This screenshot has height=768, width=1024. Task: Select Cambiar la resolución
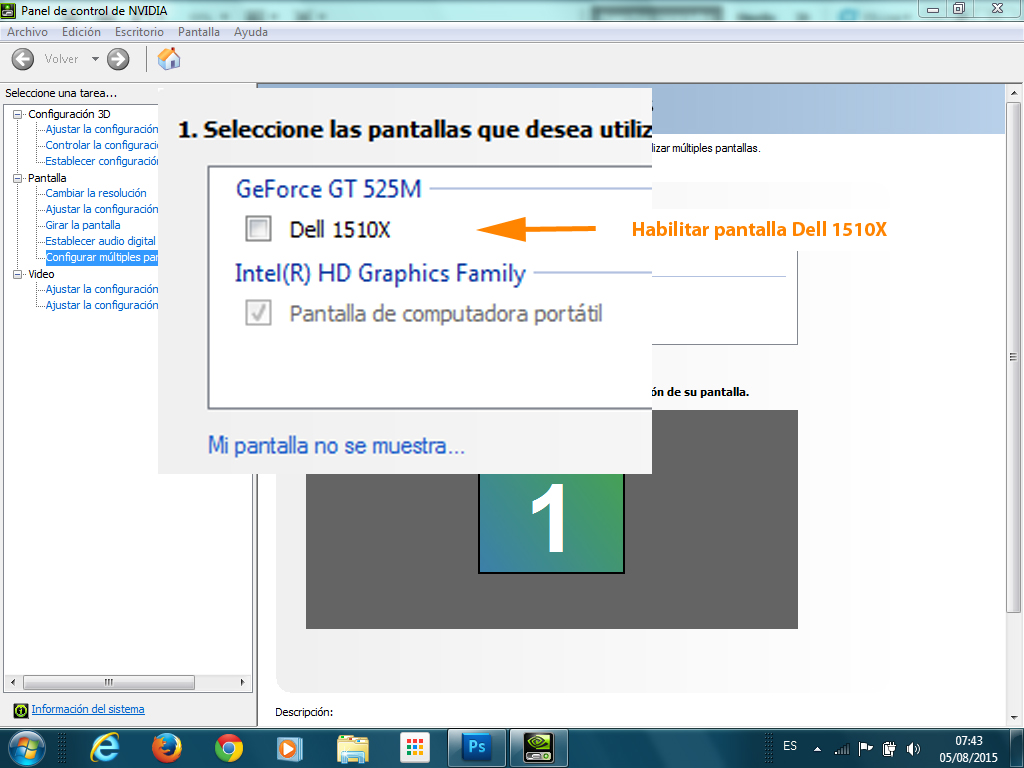coord(96,193)
